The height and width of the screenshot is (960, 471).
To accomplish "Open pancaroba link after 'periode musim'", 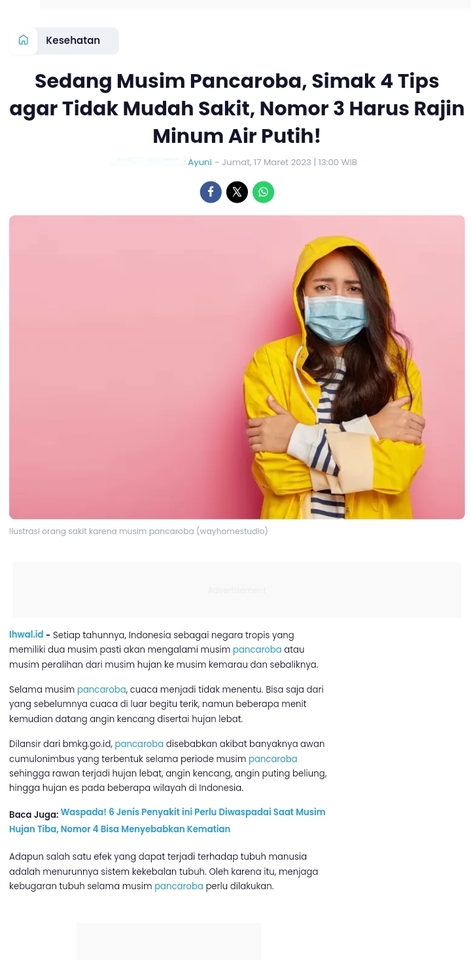I will (x=273, y=759).
